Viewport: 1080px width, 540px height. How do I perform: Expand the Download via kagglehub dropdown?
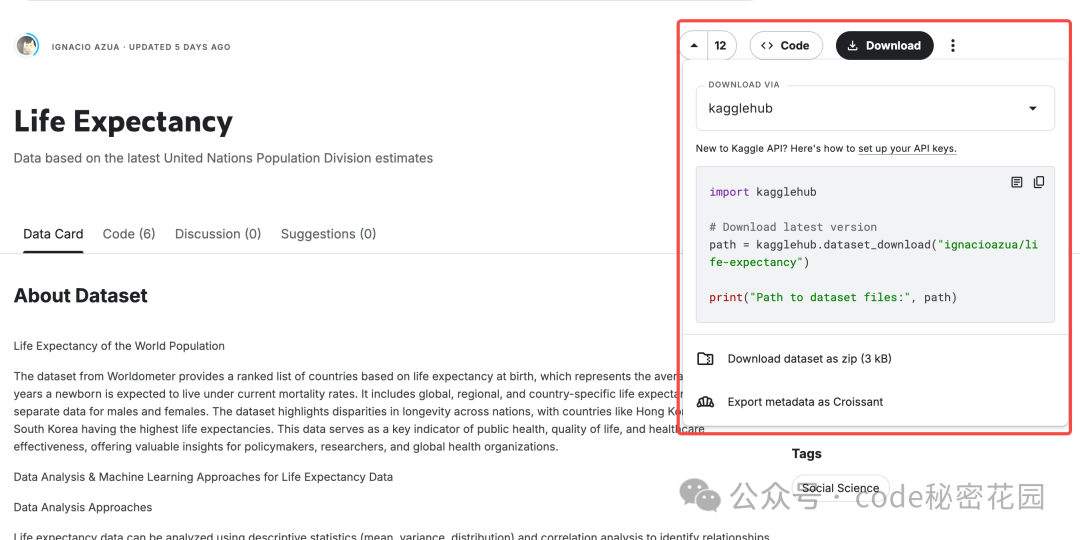(x=875, y=108)
